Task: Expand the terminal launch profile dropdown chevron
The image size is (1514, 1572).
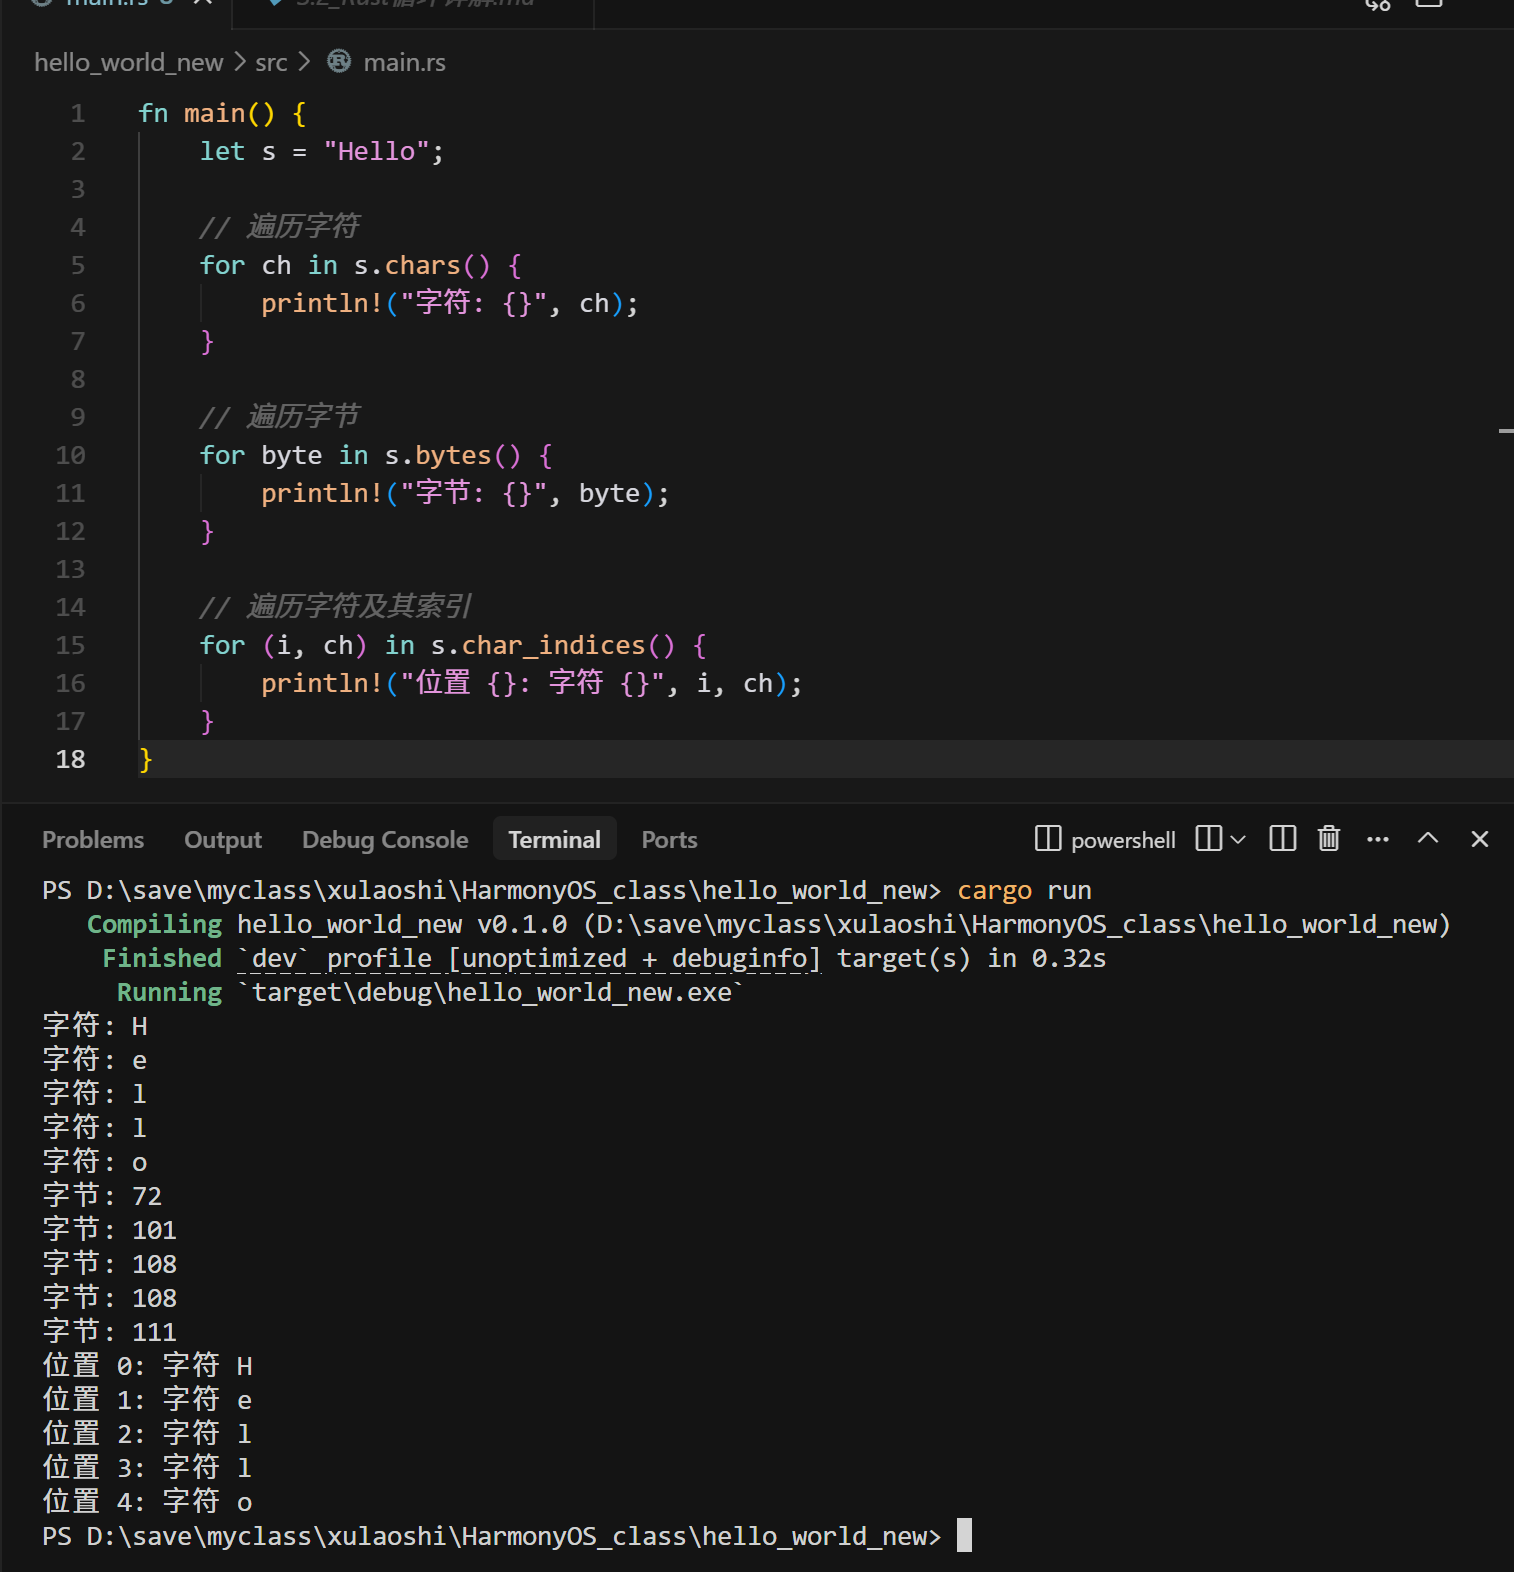Action: click(x=1238, y=840)
